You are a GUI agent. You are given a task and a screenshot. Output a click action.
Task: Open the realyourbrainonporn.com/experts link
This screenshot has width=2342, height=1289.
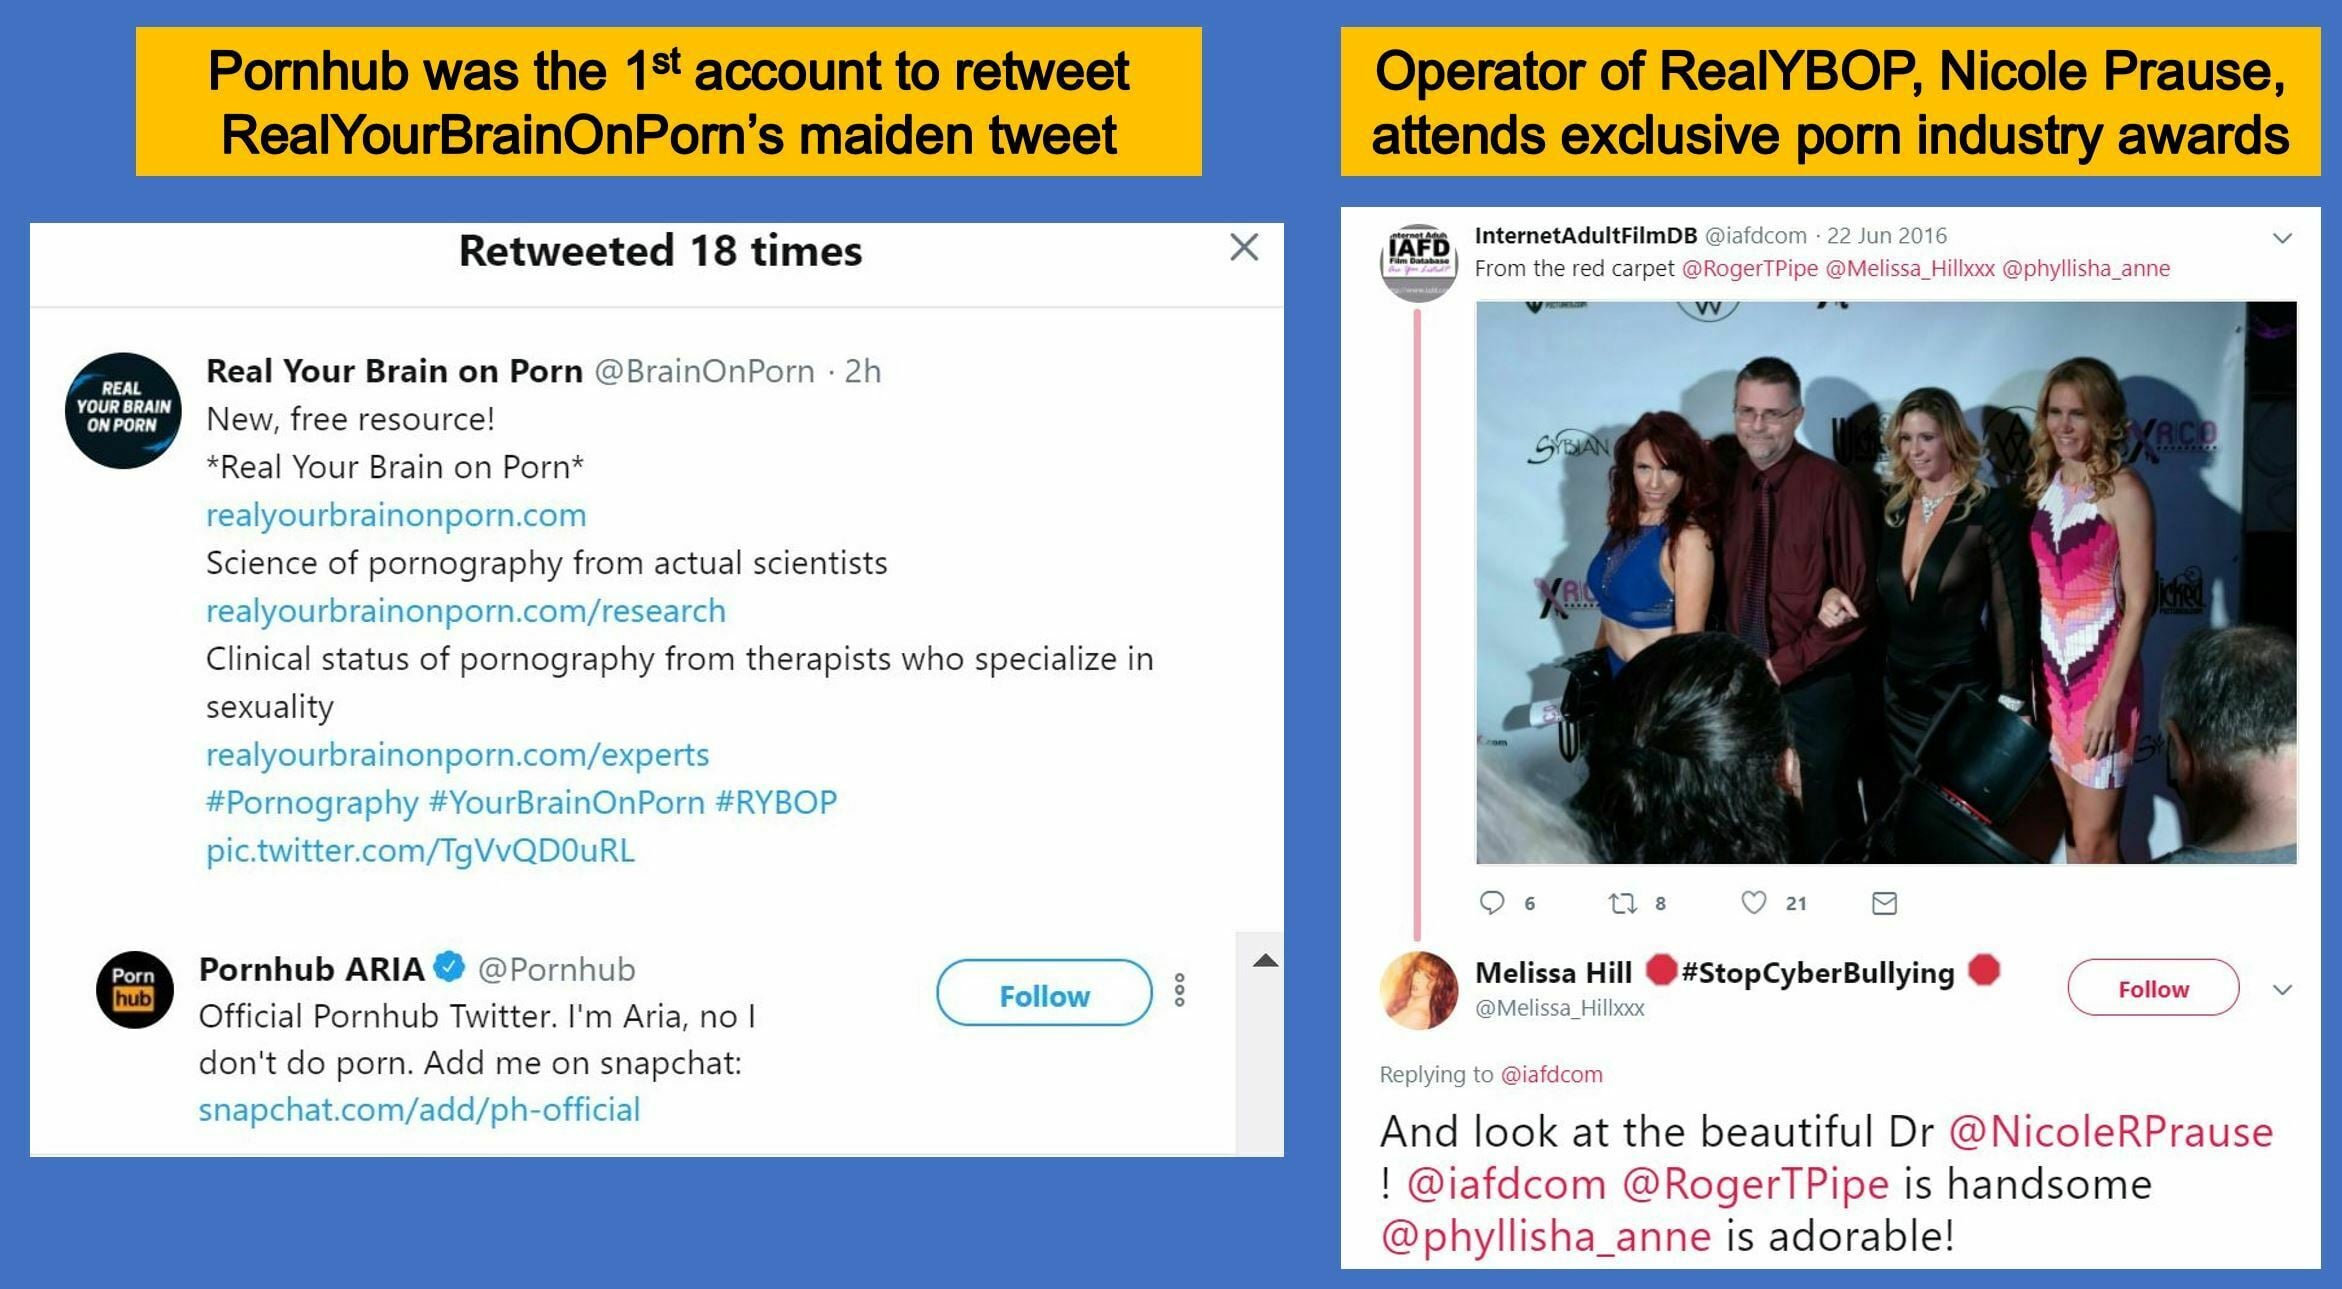(x=457, y=755)
